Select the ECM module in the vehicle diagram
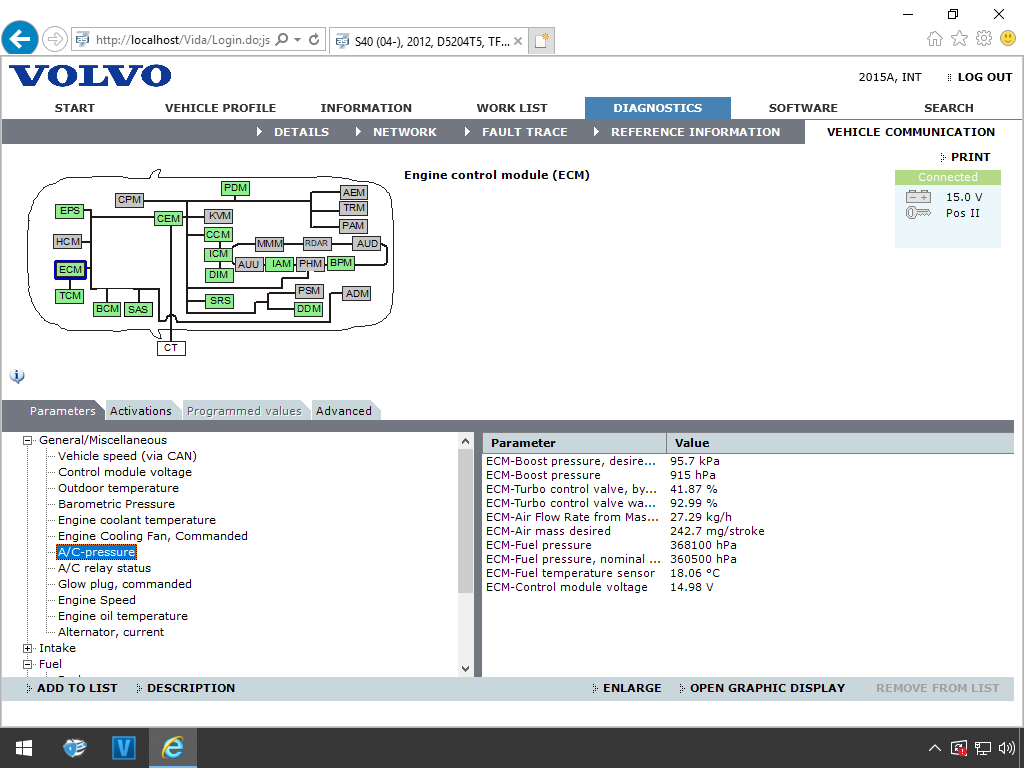Screen dimensions: 1024x768 click(70, 269)
